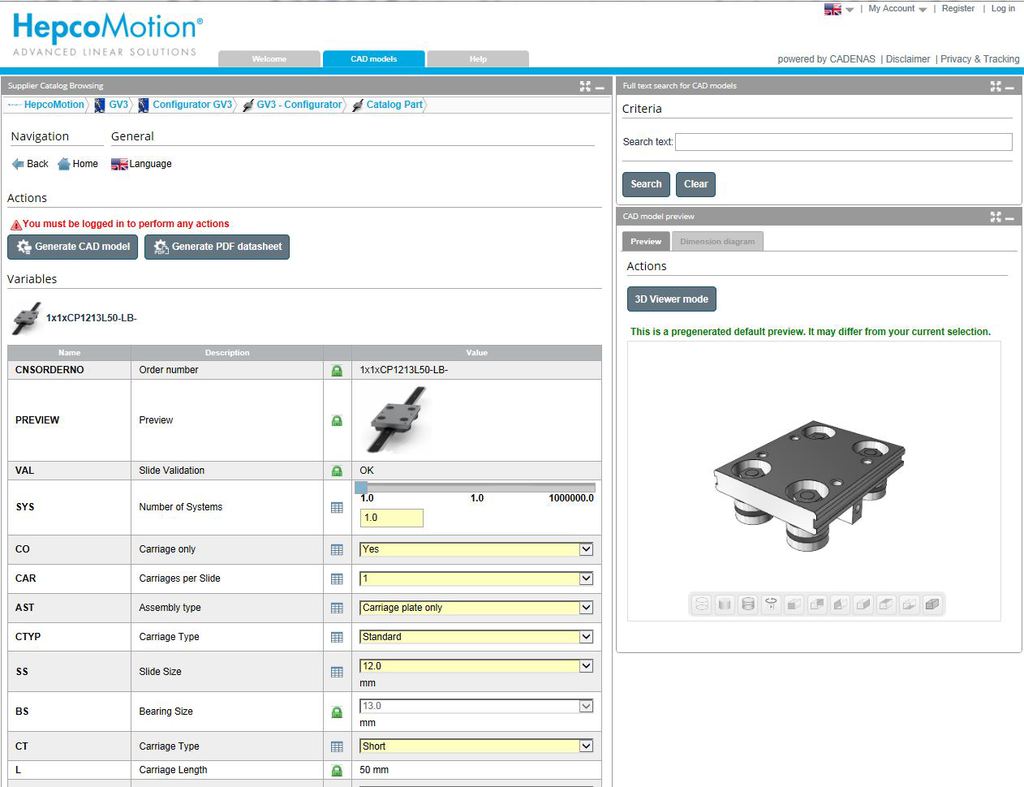
Task: Switch to the Dimension diagram tab
Action: coord(717,242)
